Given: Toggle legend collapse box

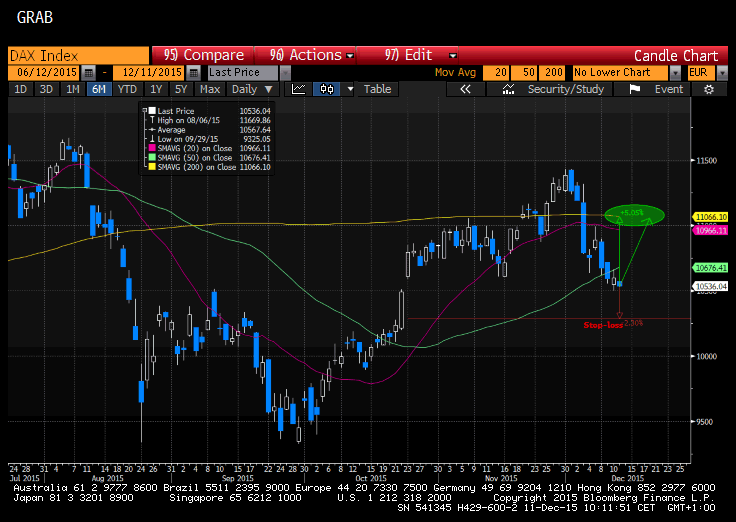Looking at the screenshot, I should tap(145, 111).
